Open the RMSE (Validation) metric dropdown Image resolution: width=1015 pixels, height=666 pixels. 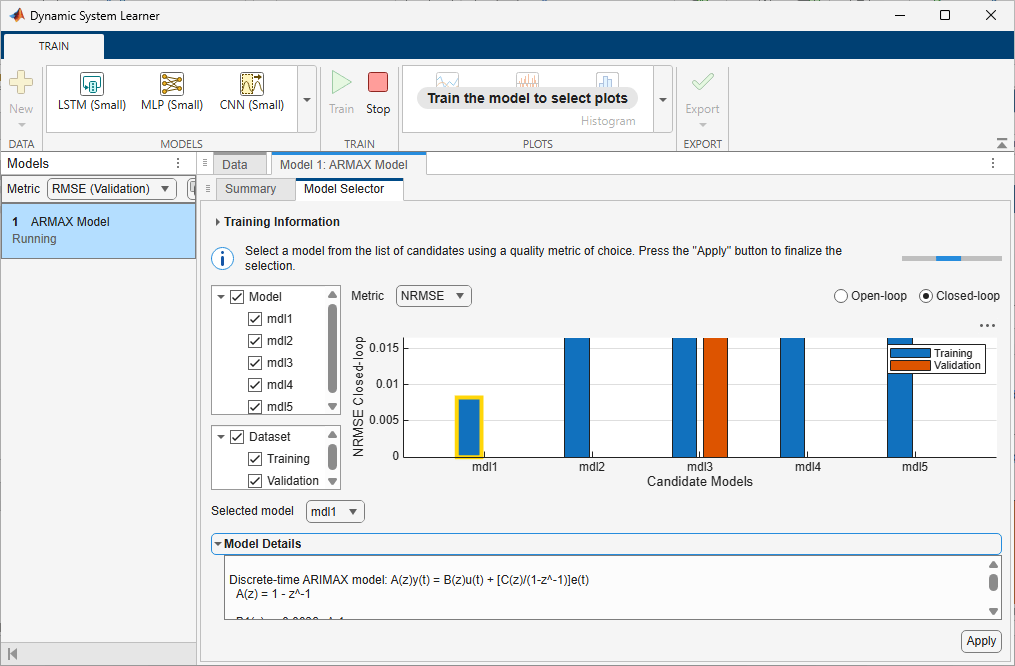tap(111, 189)
